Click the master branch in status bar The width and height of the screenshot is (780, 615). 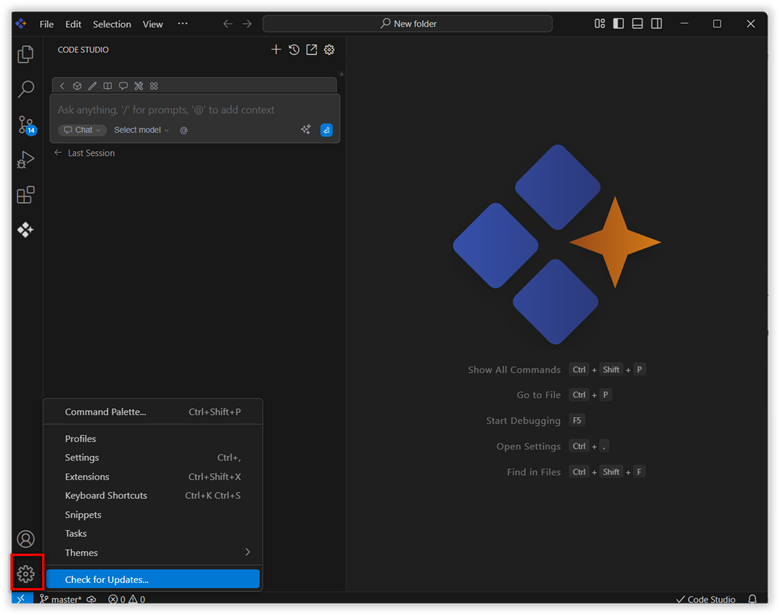click(x=60, y=600)
